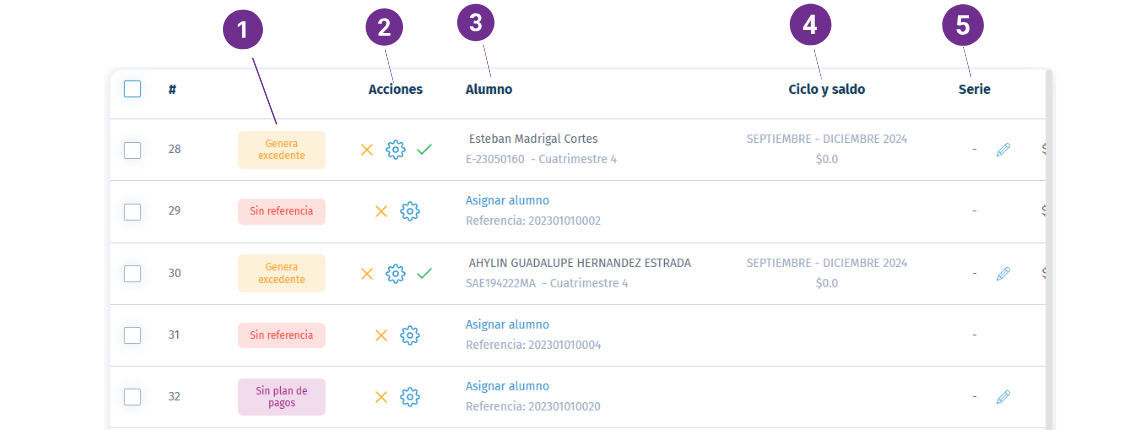1129x430 pixels.
Task: Open the gear settings icon for row 28
Action: (395, 150)
